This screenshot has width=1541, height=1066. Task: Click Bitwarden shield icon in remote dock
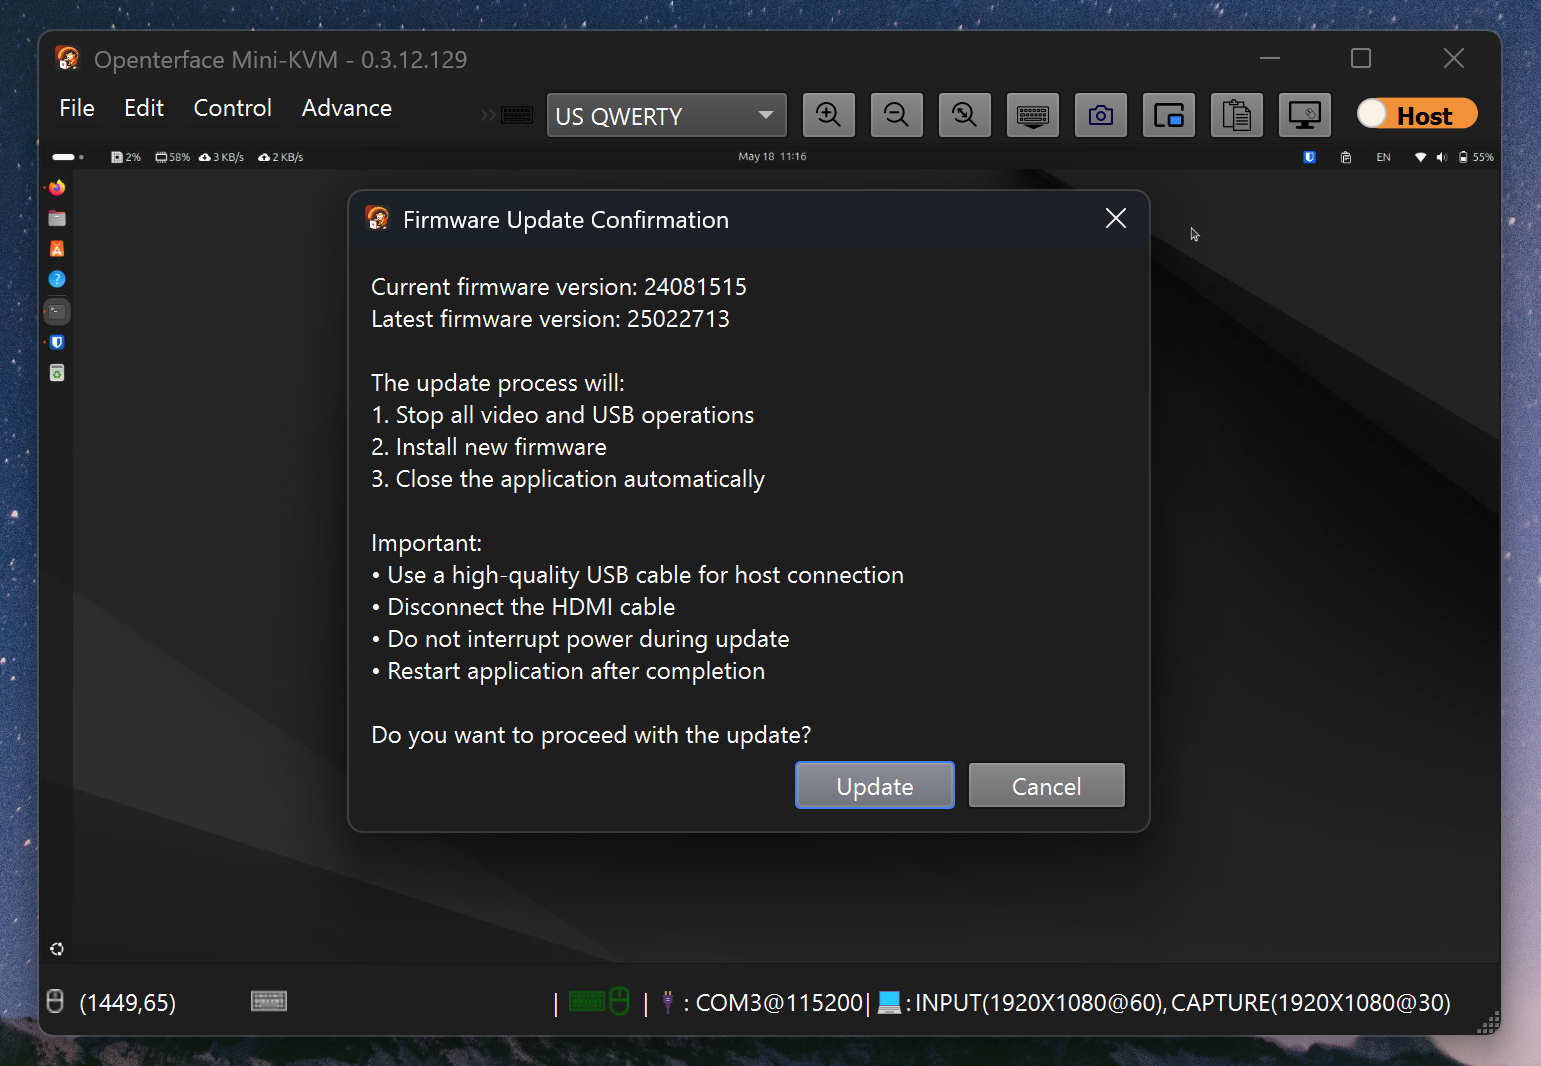click(57, 342)
